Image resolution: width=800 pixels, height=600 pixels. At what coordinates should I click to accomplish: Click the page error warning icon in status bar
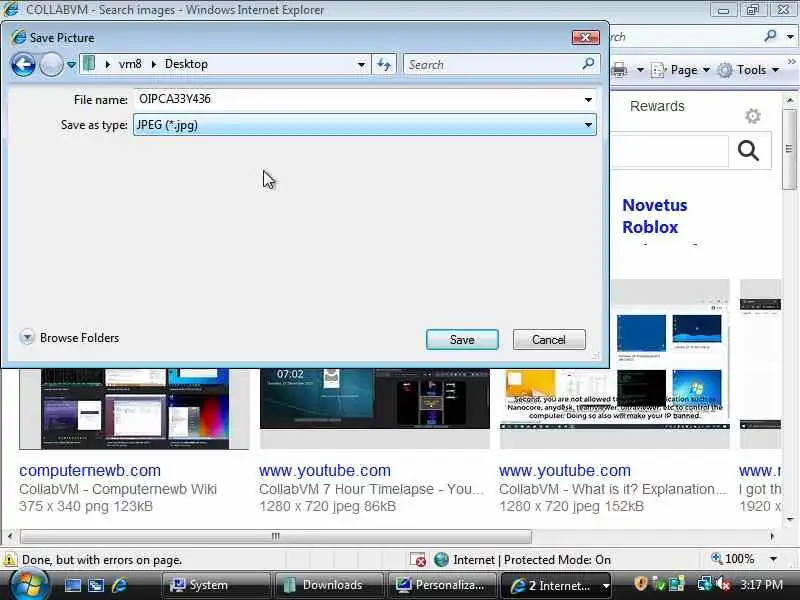click(9, 560)
